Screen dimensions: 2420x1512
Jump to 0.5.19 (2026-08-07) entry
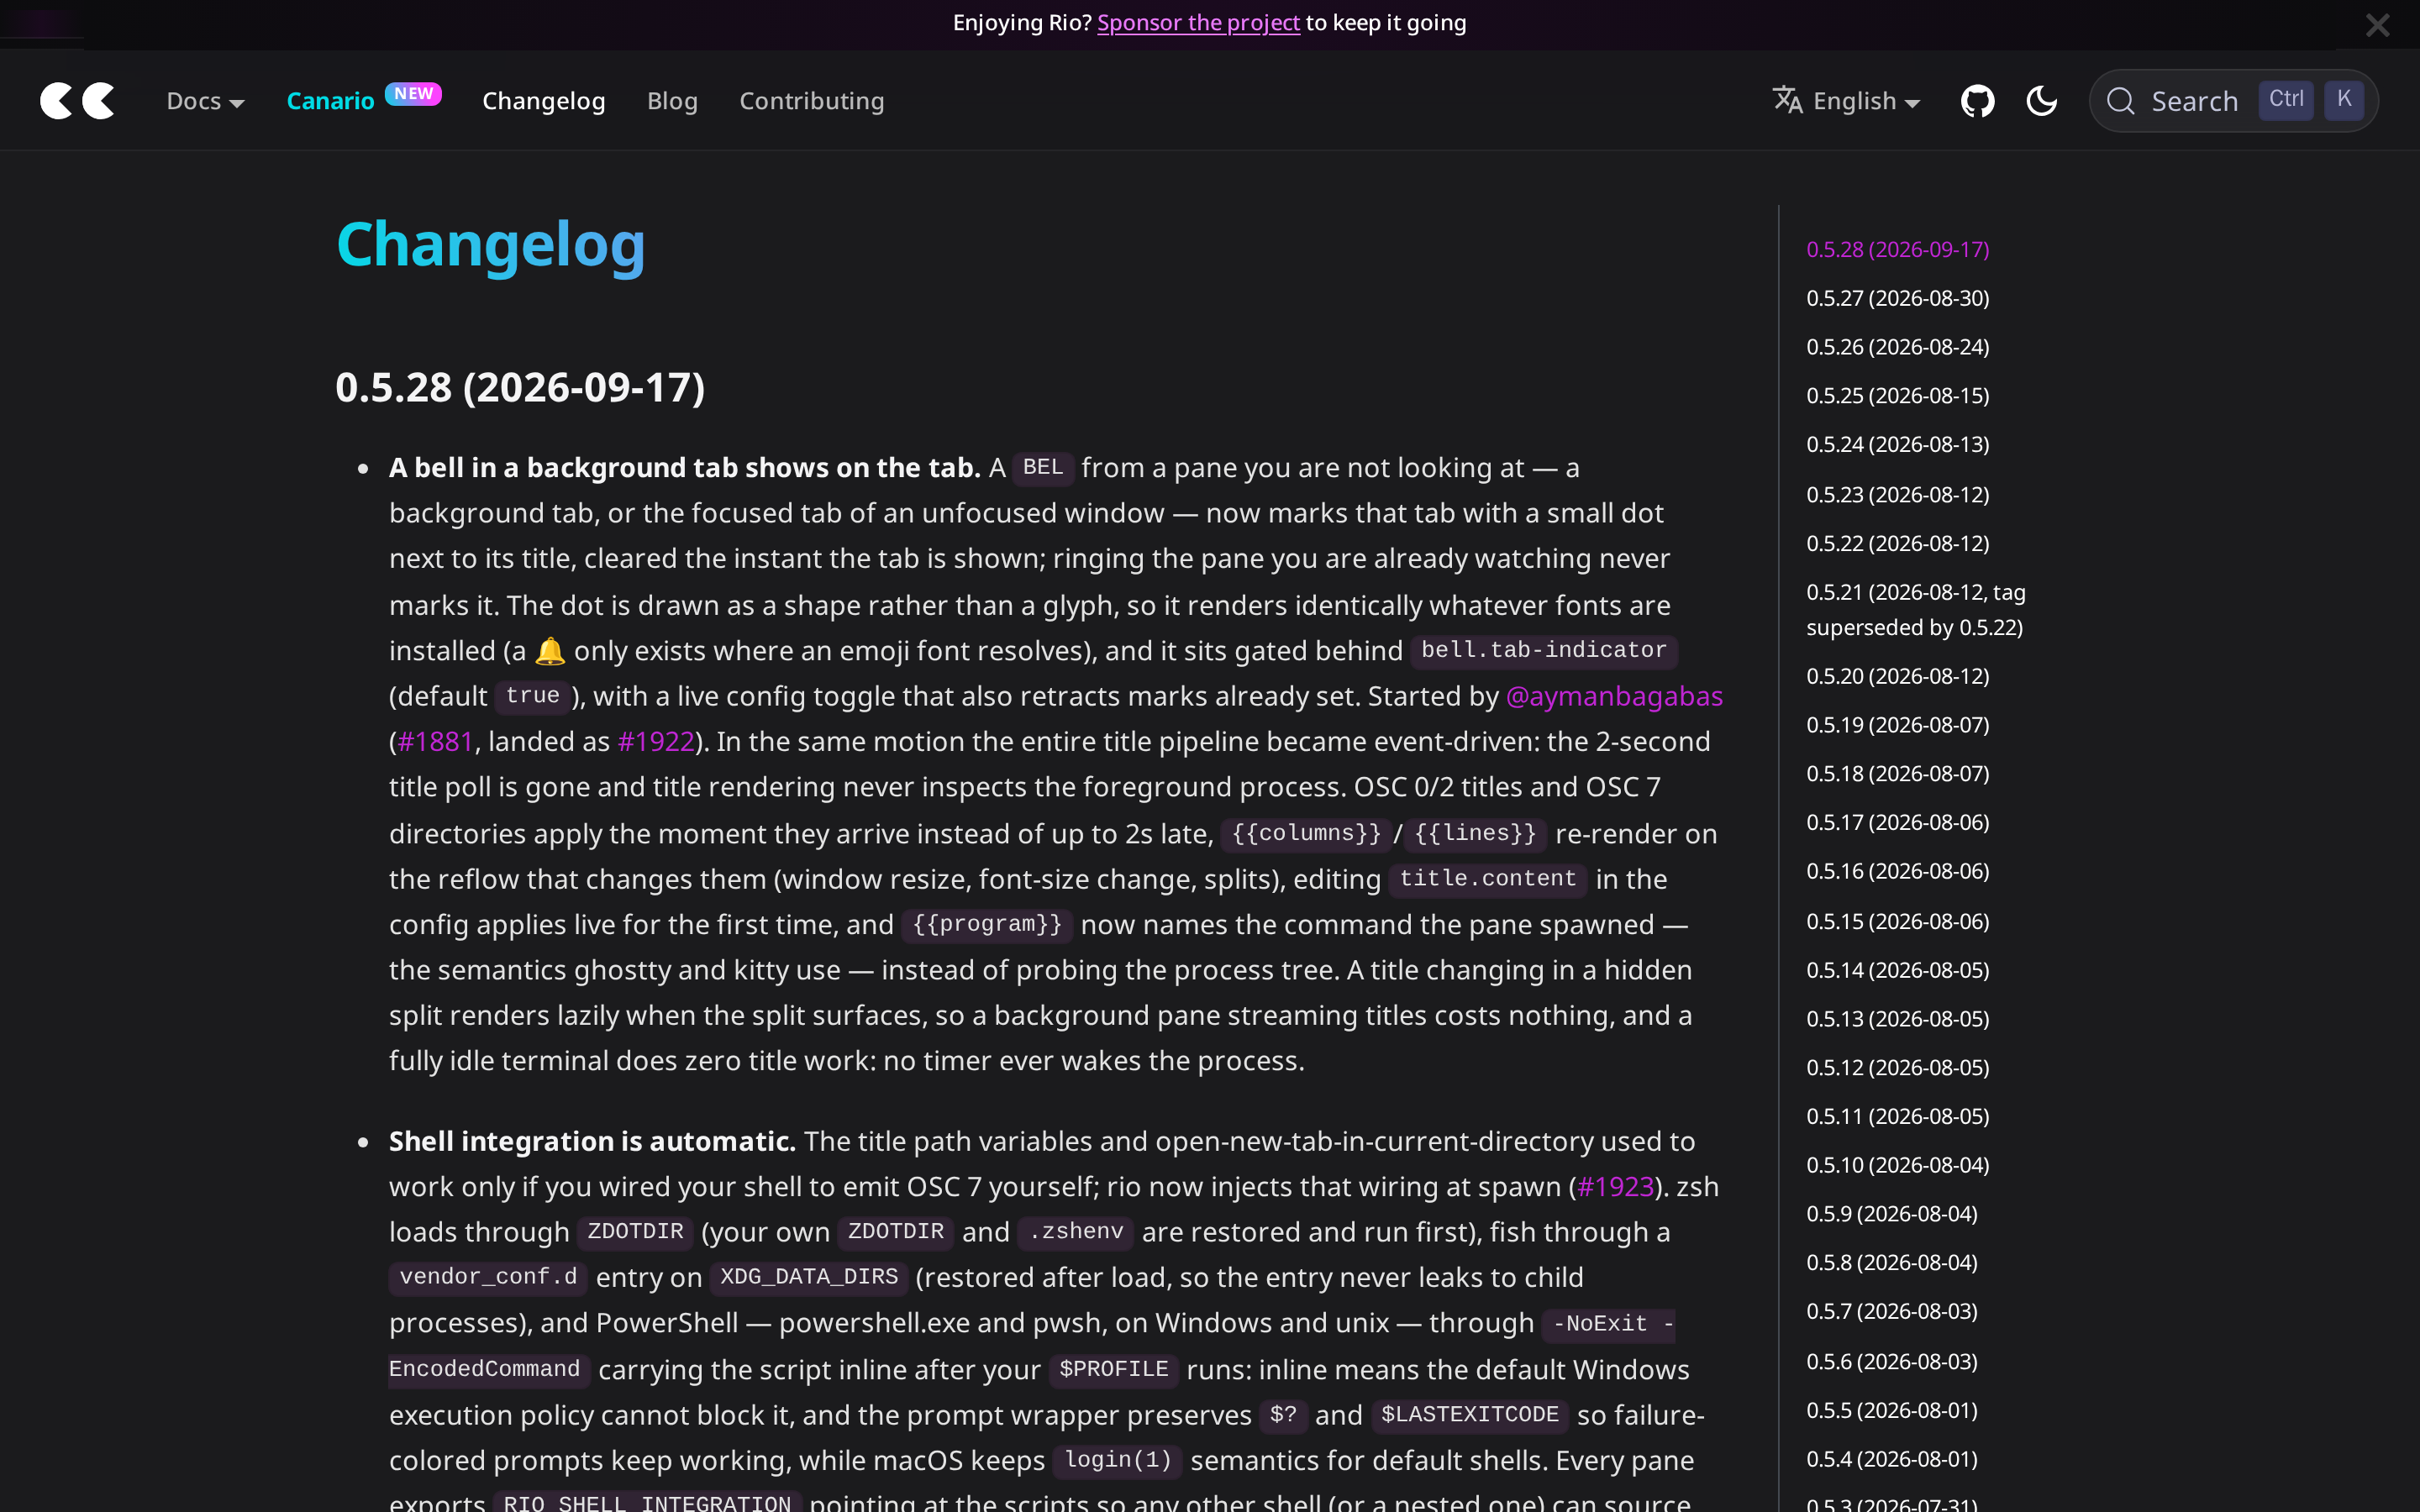click(x=1897, y=725)
